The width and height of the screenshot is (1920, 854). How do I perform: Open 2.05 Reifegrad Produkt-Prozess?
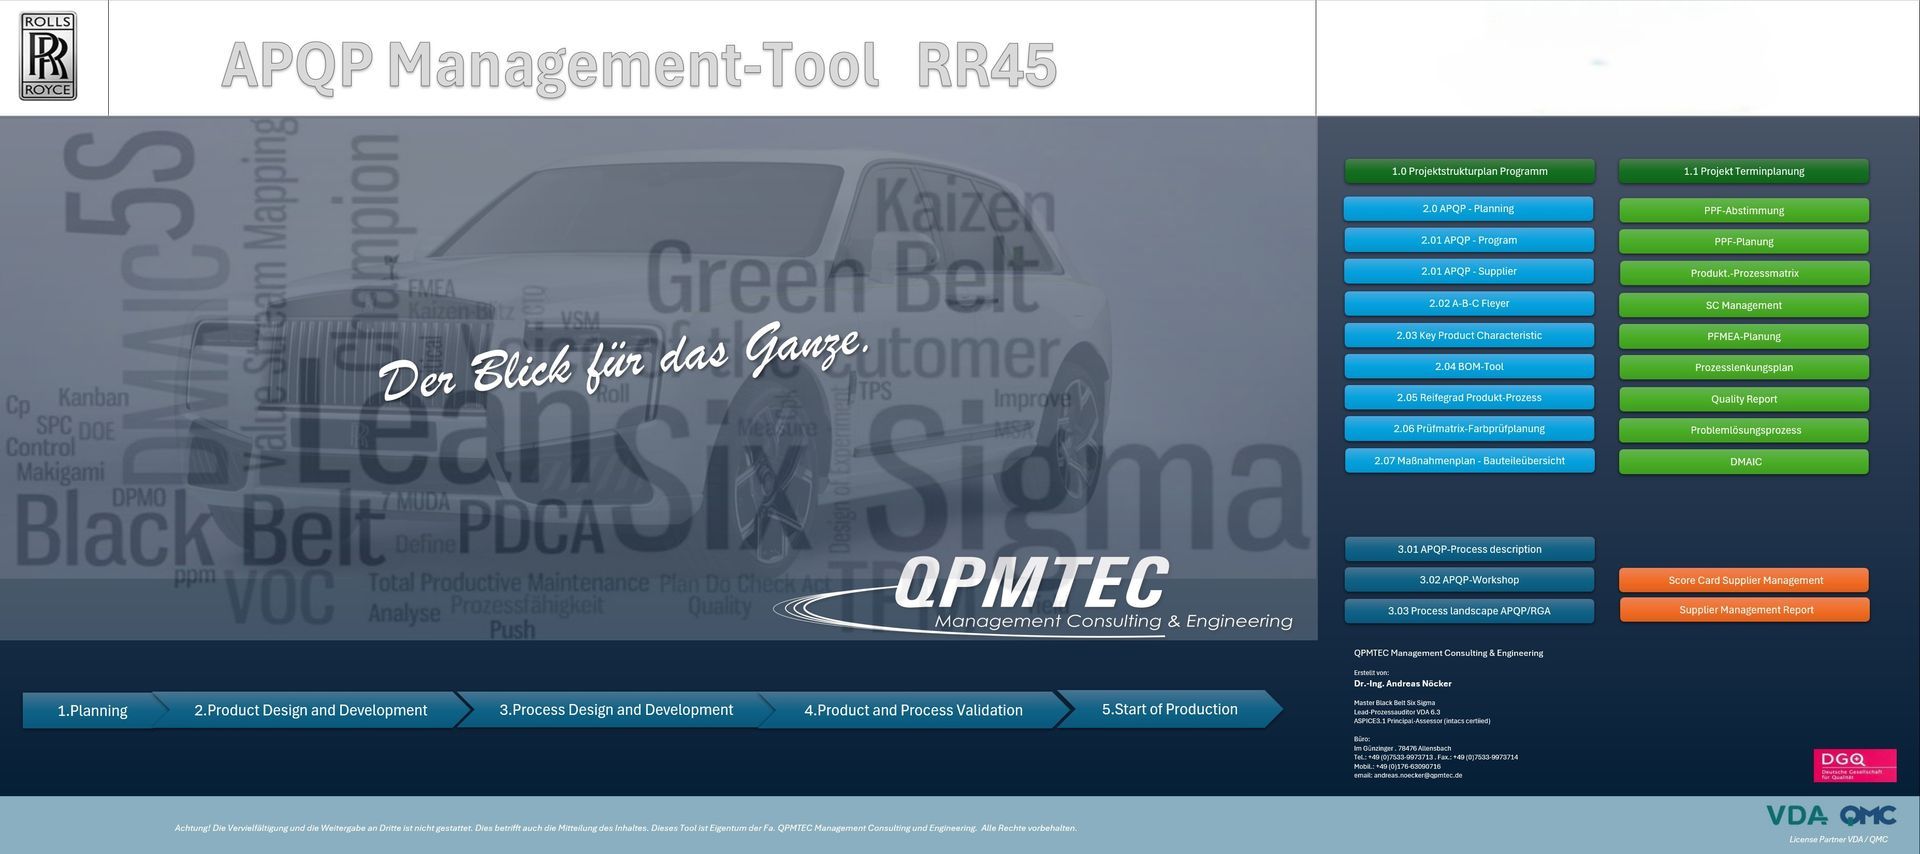point(1468,397)
